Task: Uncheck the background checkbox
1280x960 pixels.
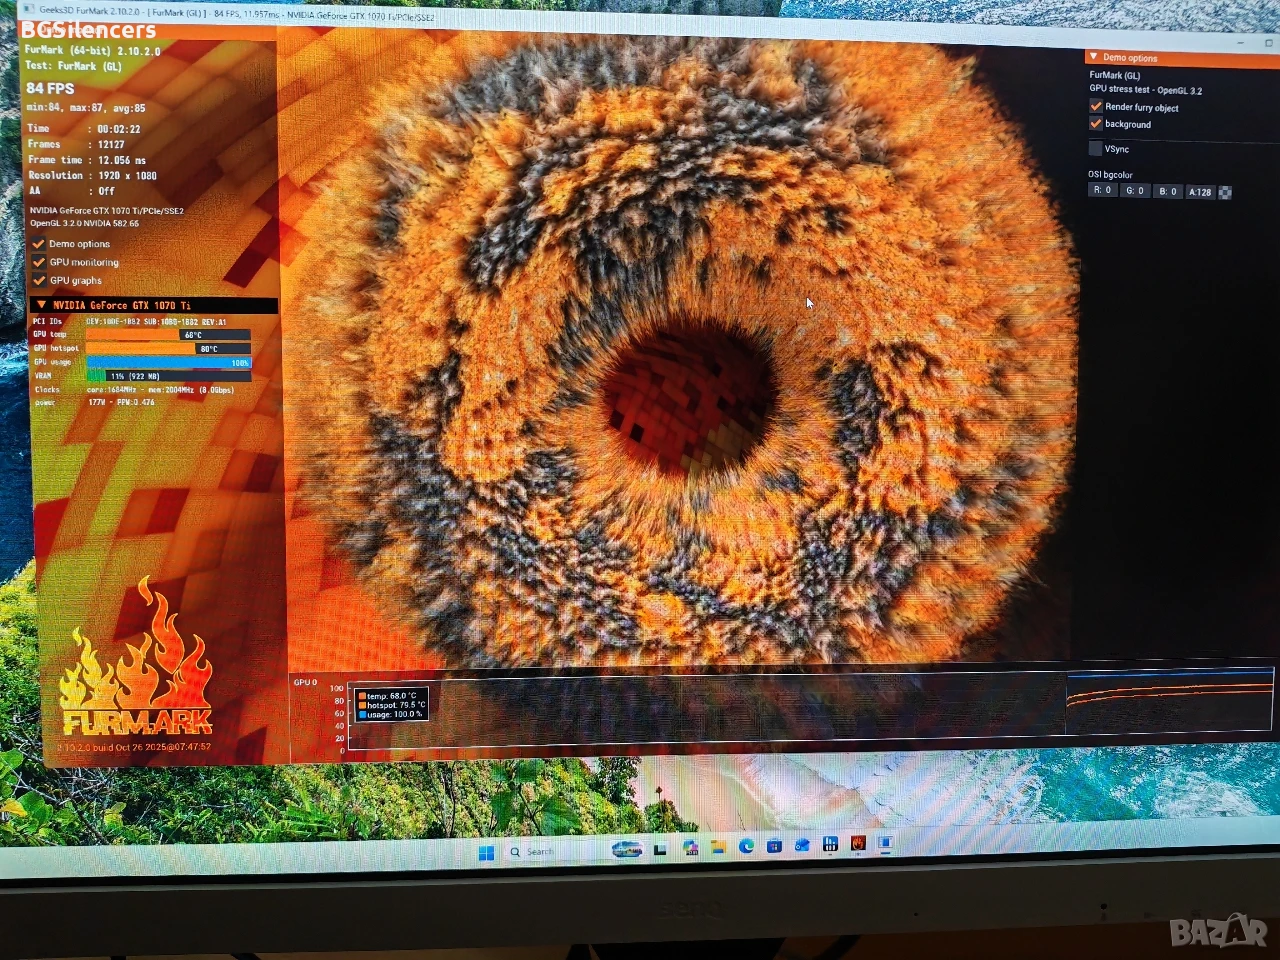Action: [1096, 123]
